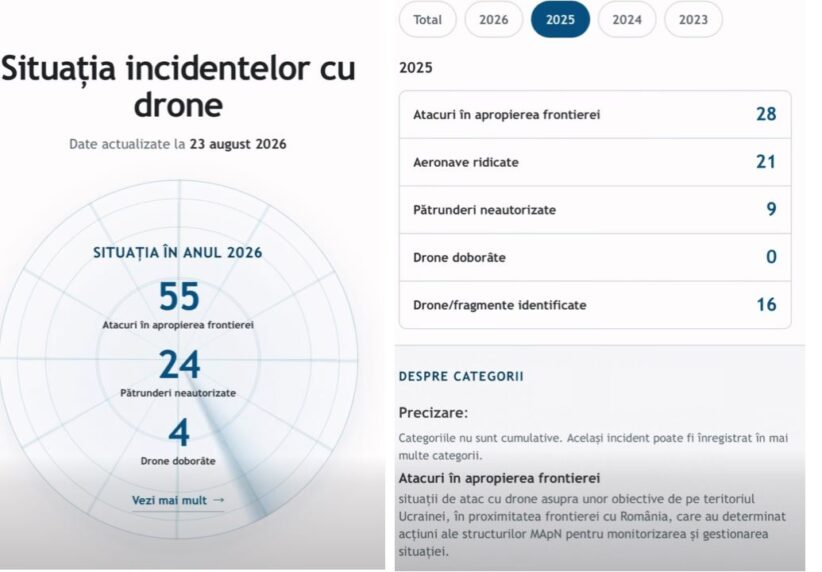Click the Situația în anul 2026 label
This screenshot has height=572, width=822.
(x=178, y=253)
